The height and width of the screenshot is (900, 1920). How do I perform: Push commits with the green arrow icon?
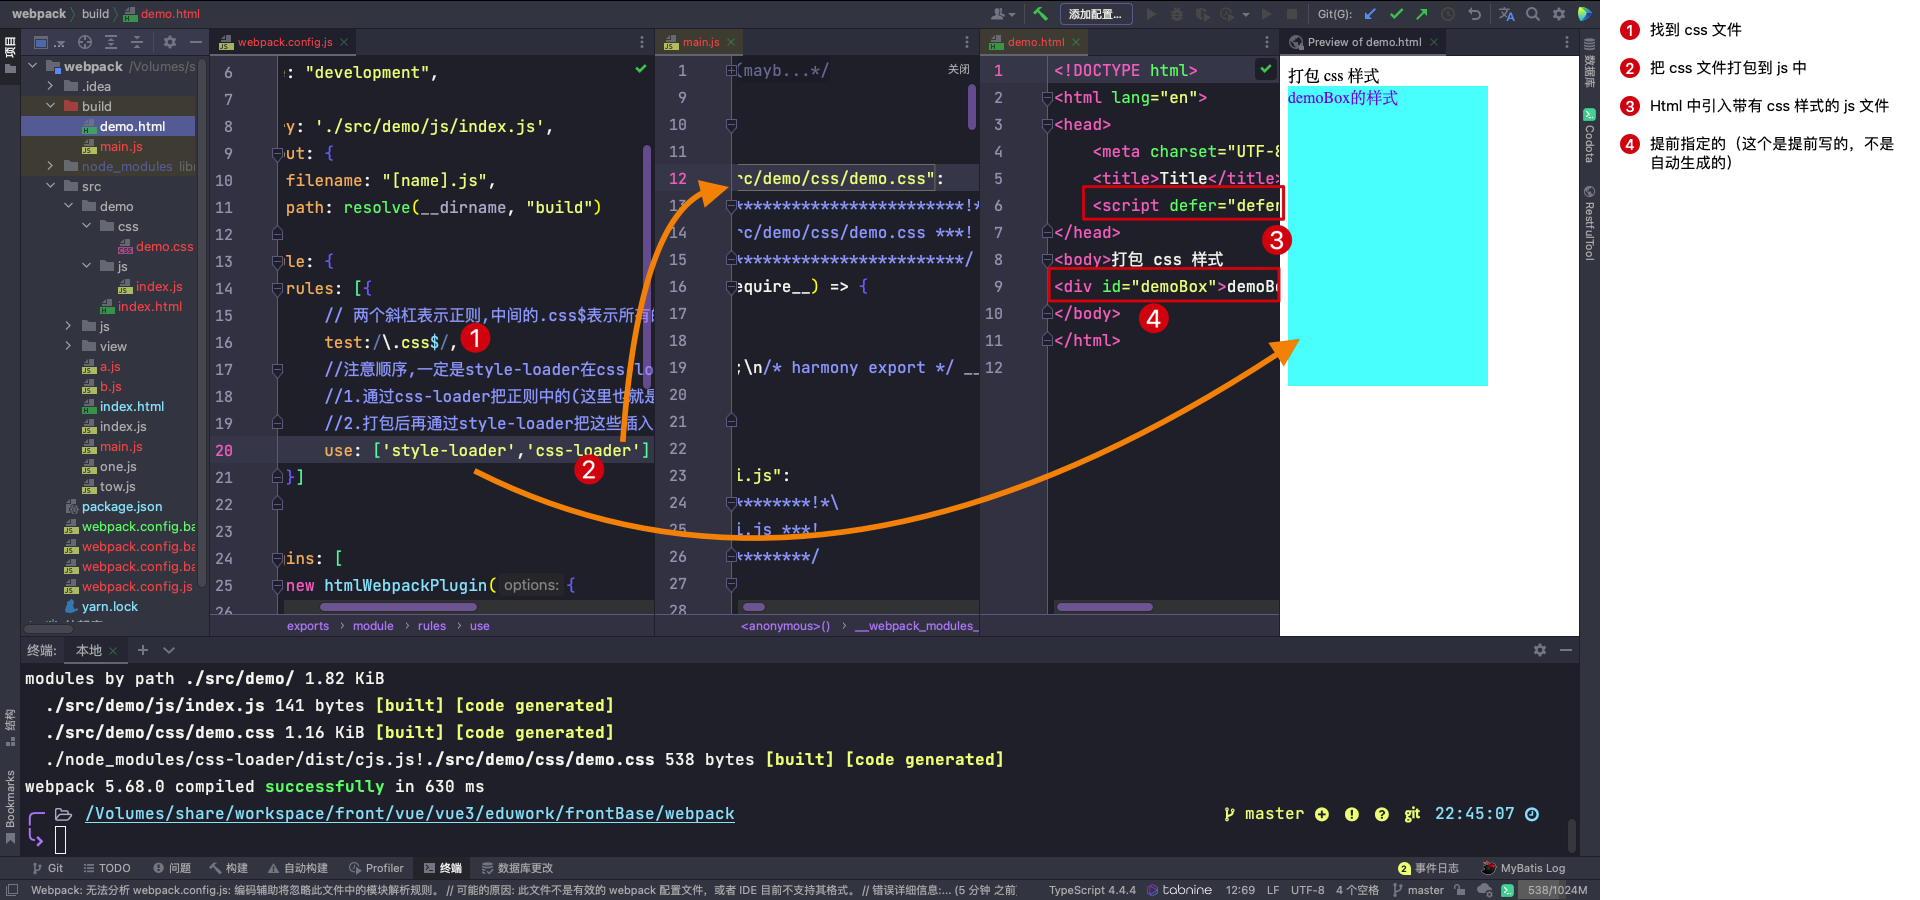(1421, 14)
